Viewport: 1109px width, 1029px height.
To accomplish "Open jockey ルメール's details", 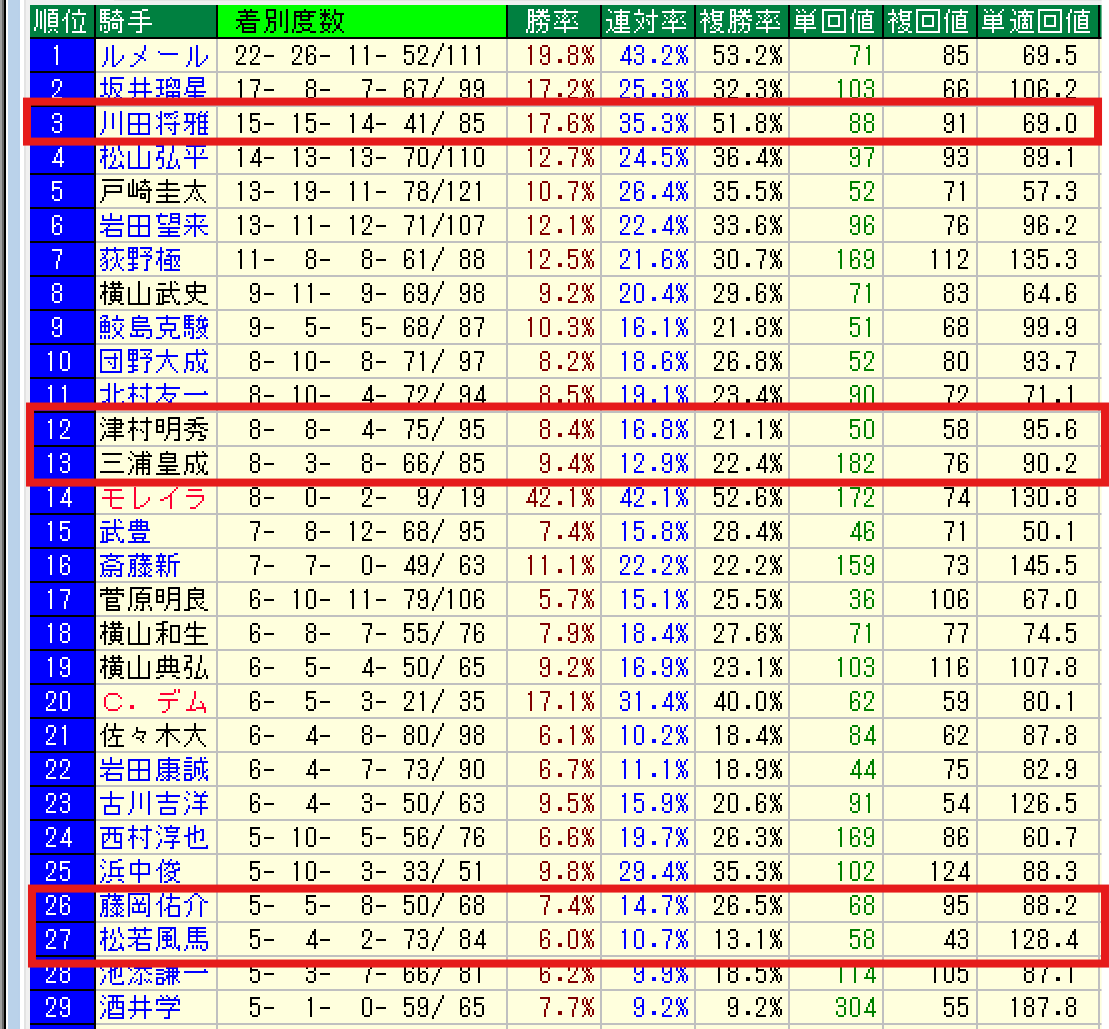I will 153,56.
